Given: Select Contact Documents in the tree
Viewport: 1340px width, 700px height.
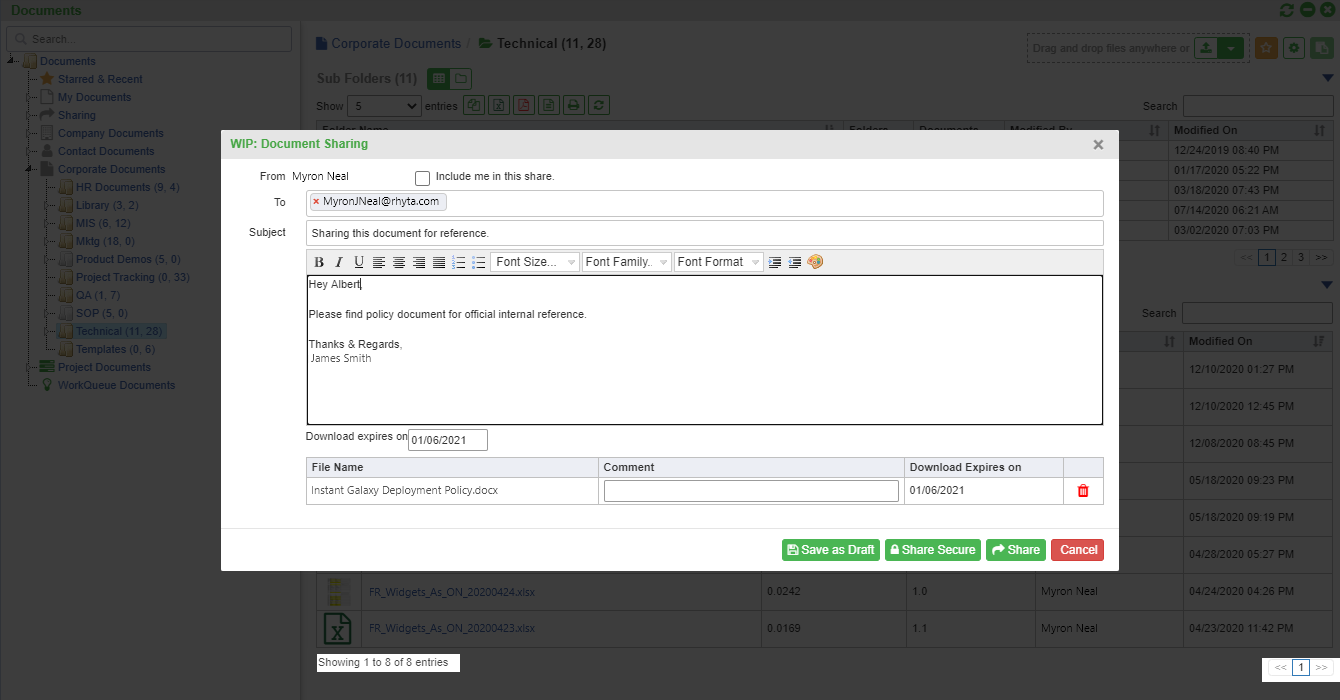Looking at the screenshot, I should [x=106, y=151].
